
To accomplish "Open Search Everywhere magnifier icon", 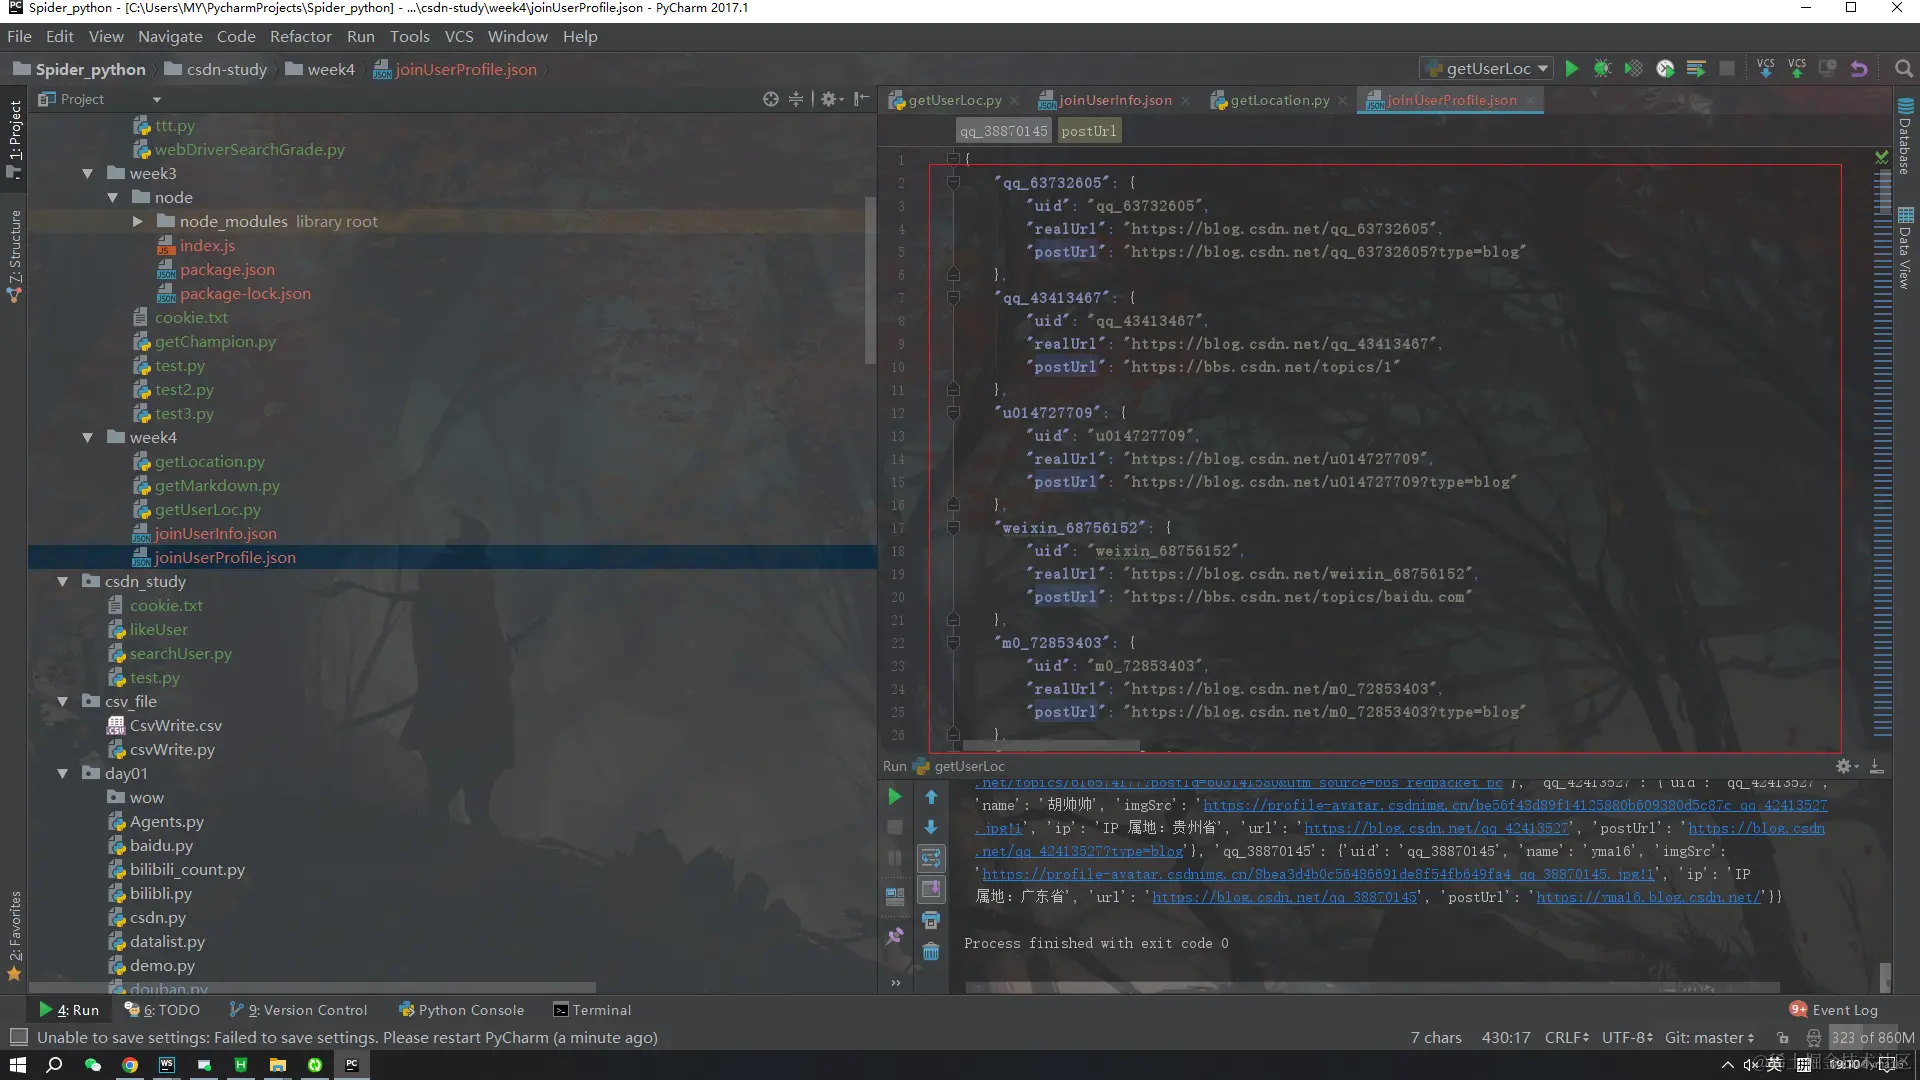I will 1903,69.
